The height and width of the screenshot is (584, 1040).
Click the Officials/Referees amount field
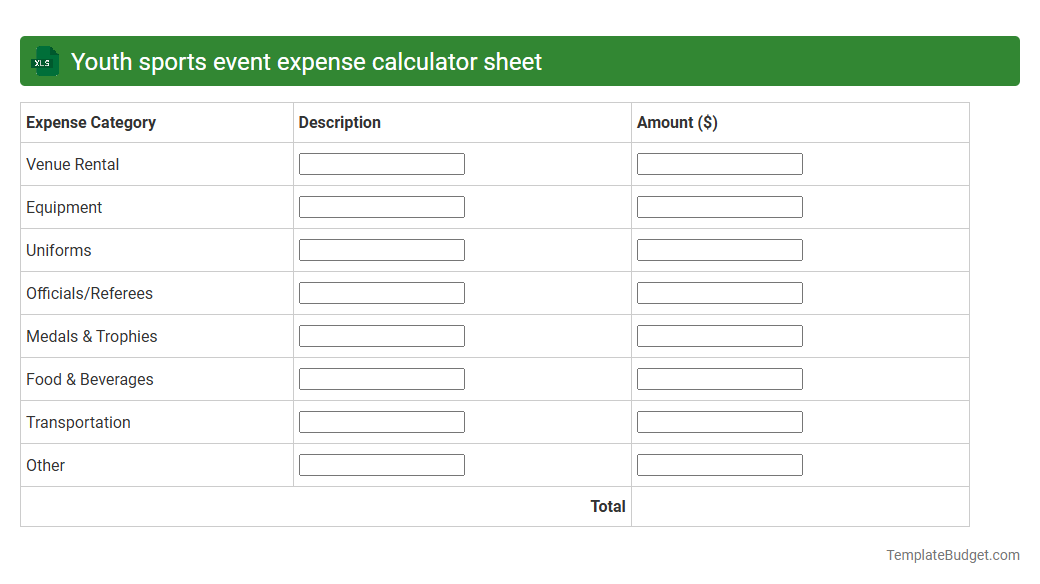(719, 292)
